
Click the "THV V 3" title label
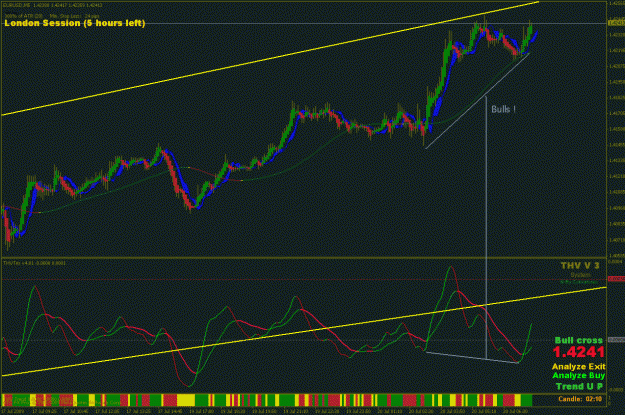coord(580,266)
